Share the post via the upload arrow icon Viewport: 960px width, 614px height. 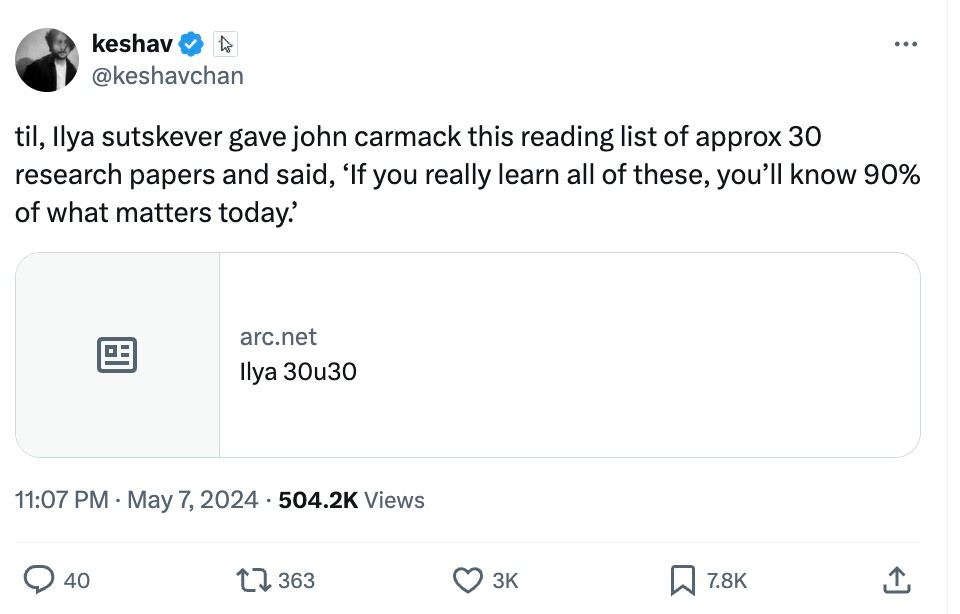coord(896,579)
